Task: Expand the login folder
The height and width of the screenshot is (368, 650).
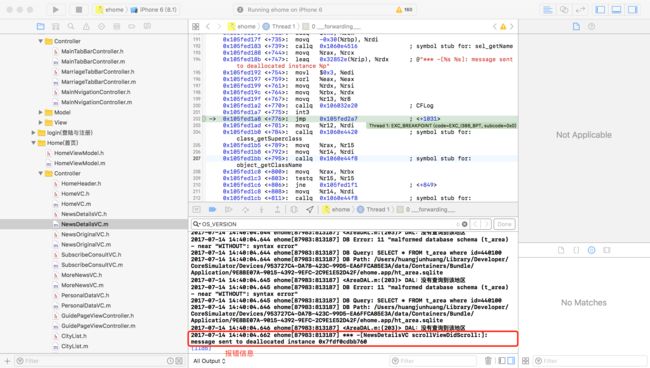Action: [x=33, y=133]
